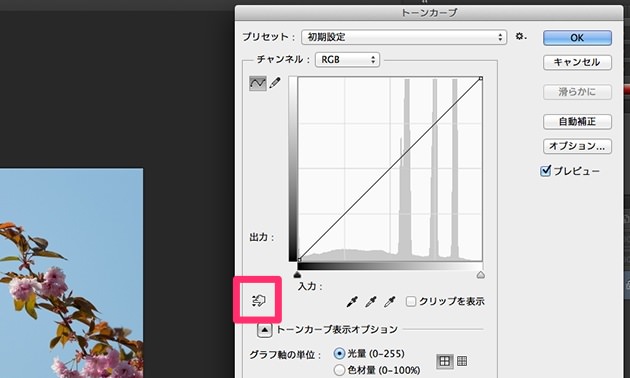Click the bottom-left curve endpoint

(299, 259)
